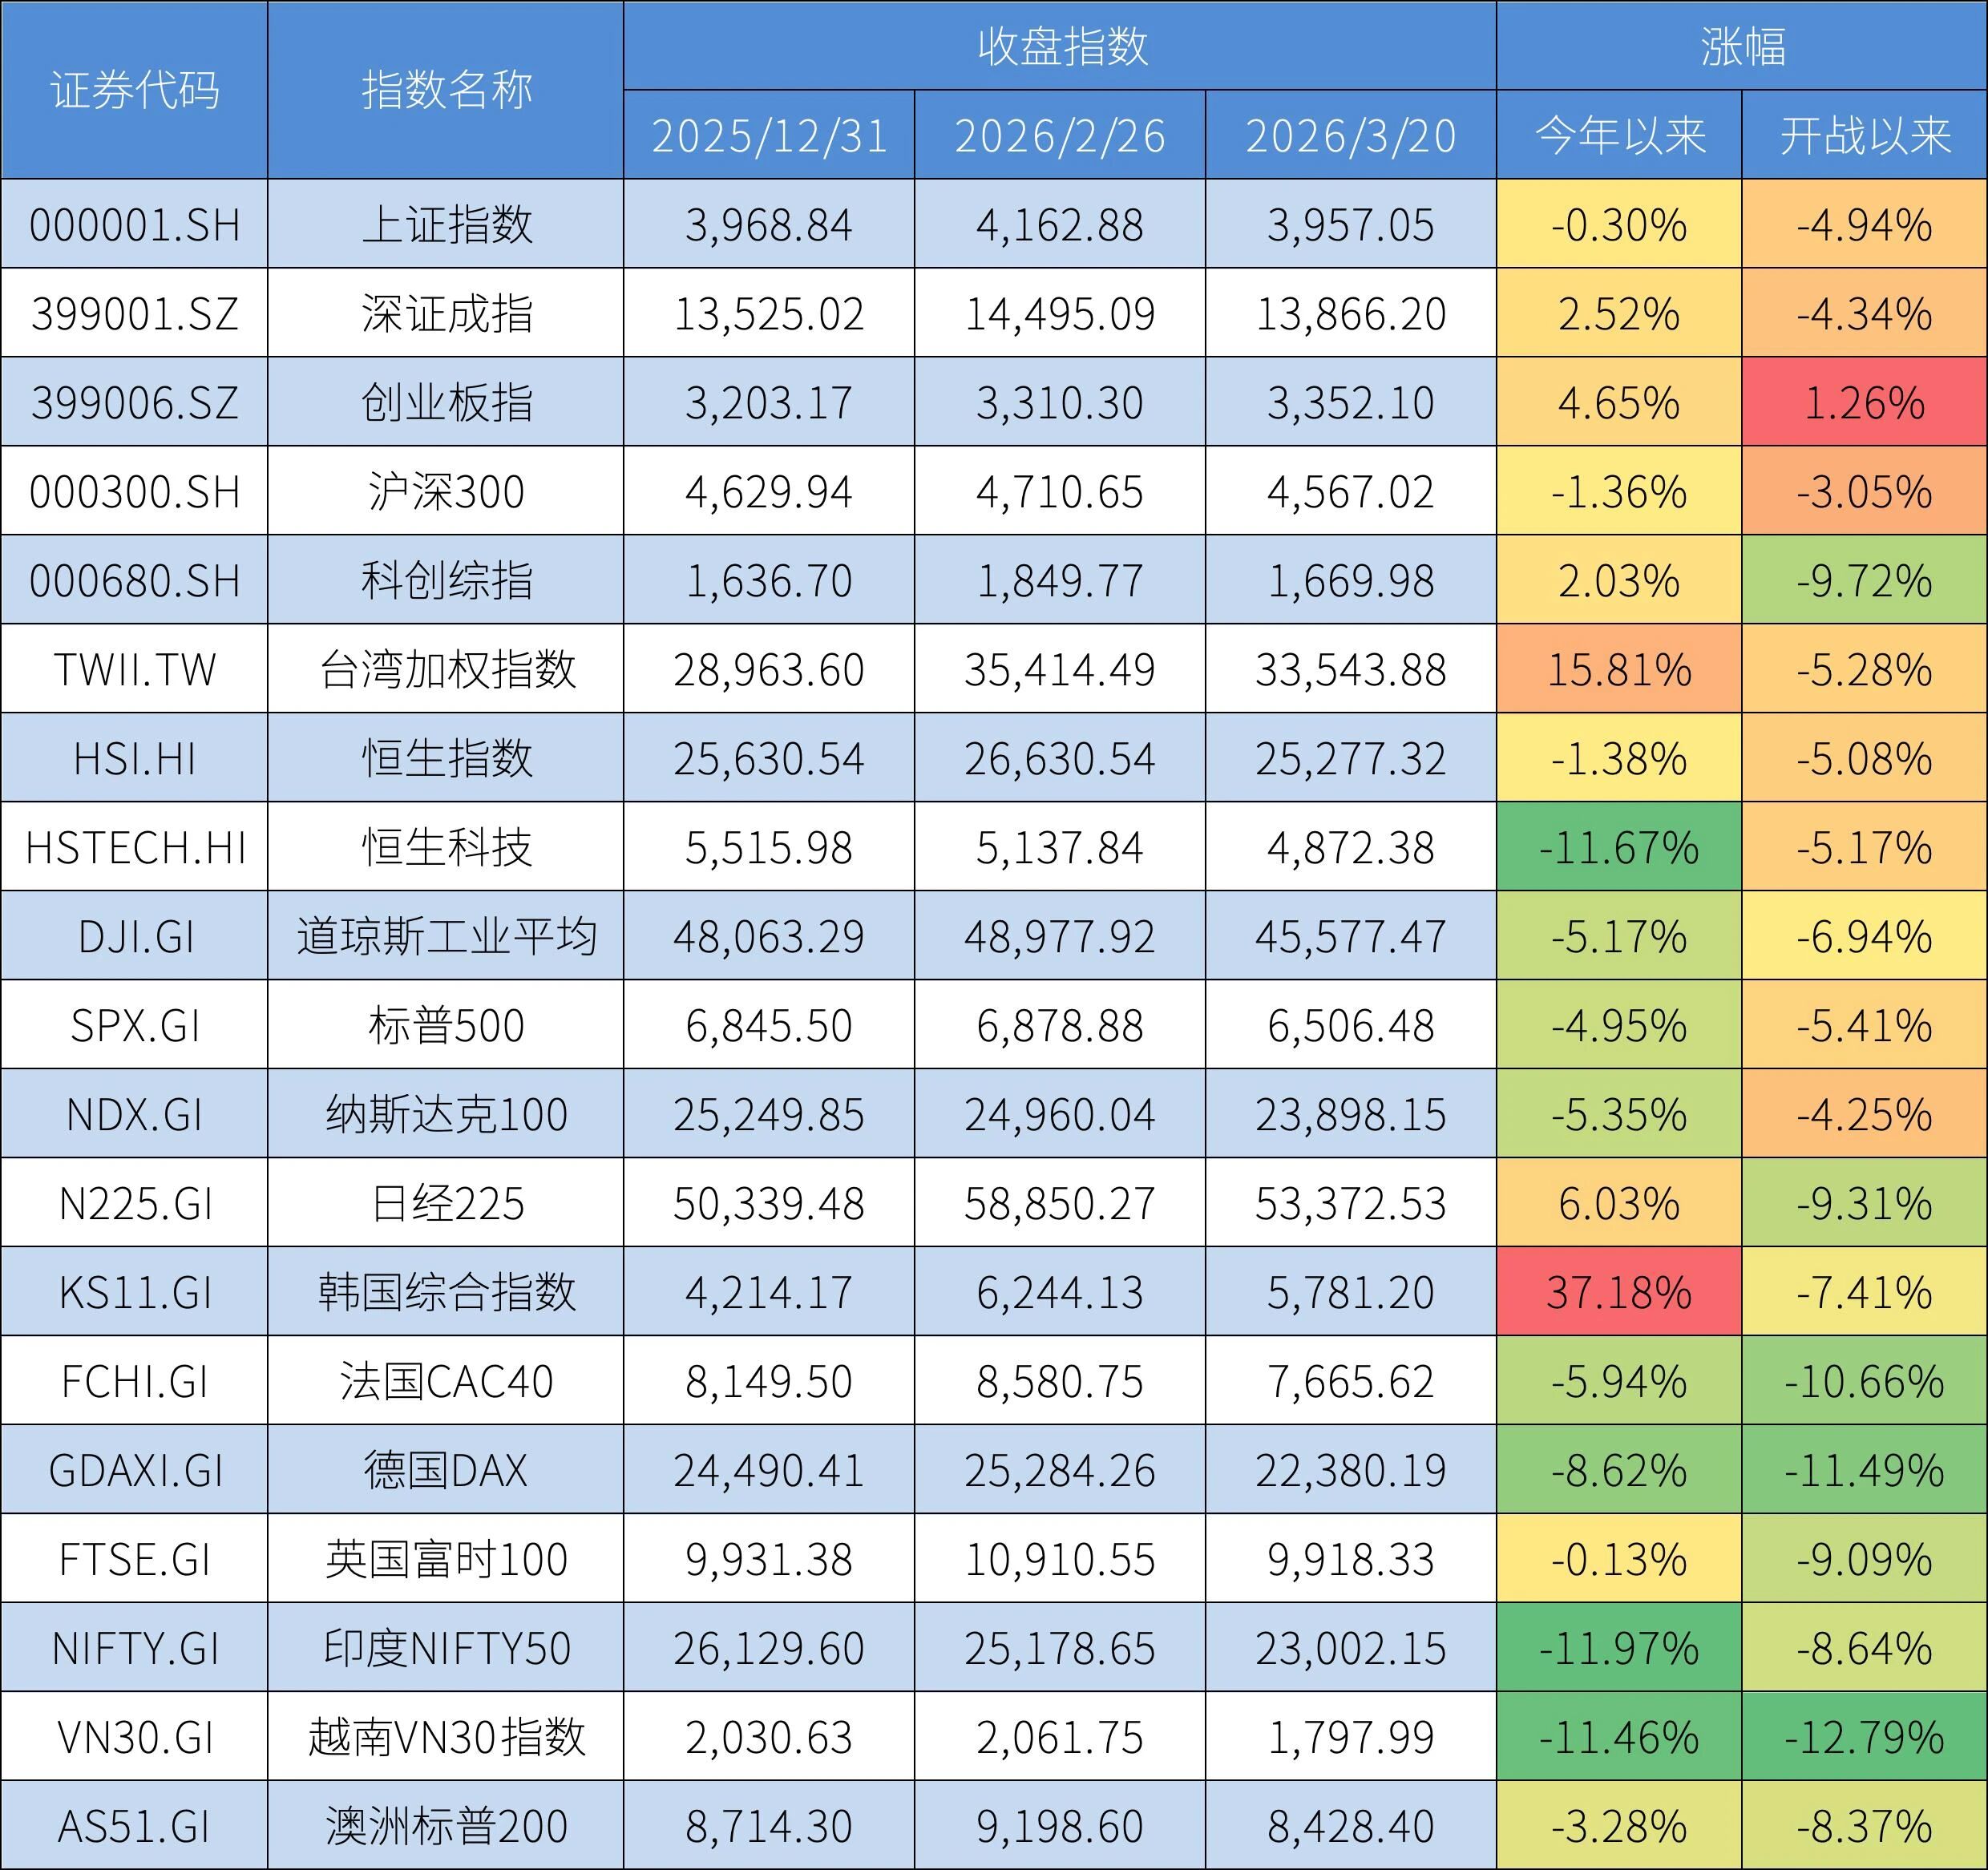This screenshot has width=1988, height=1870.
Task: Click the red 1.26% cell
Action: coord(1864,403)
